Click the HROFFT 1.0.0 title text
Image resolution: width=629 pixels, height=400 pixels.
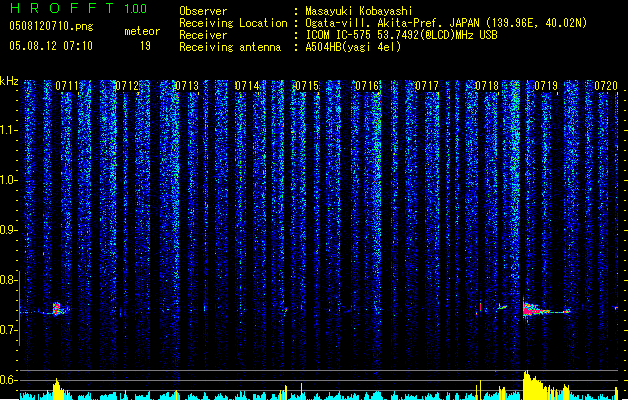[78, 8]
